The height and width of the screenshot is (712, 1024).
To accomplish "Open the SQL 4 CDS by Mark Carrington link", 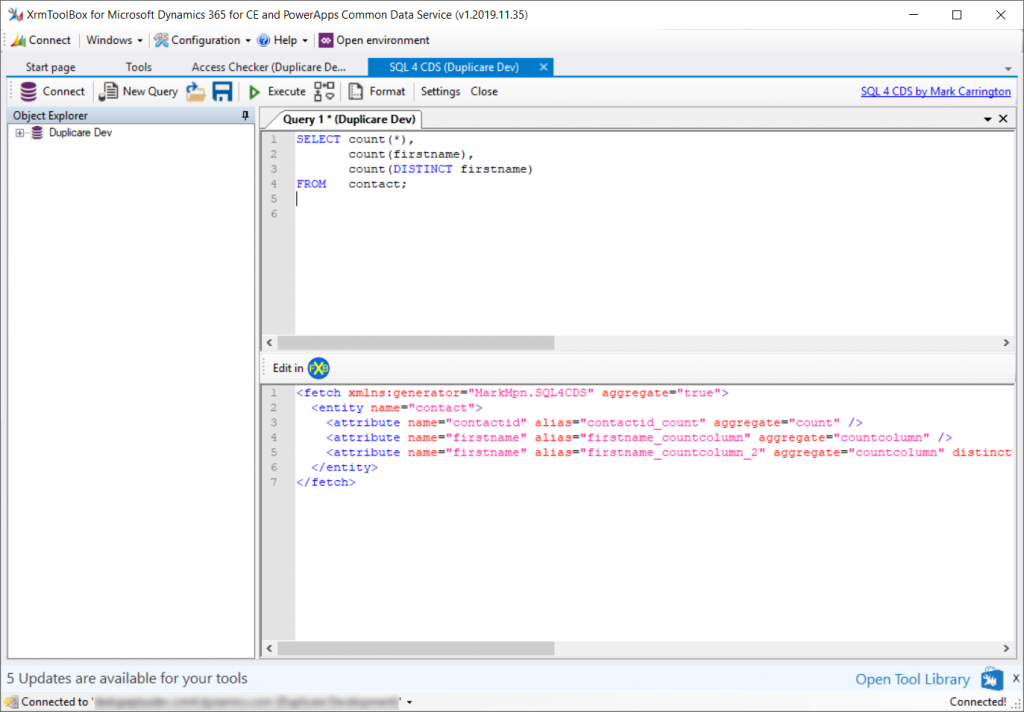I will [x=935, y=91].
